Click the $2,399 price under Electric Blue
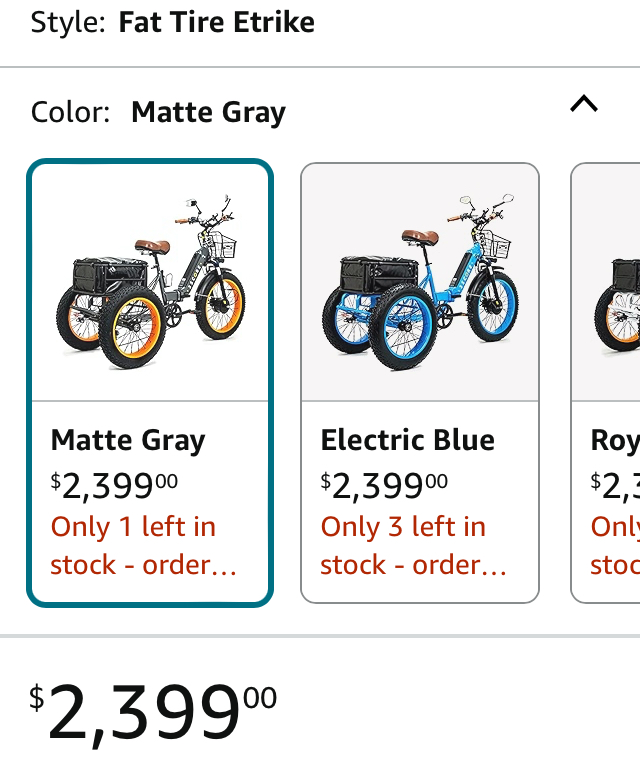 click(x=384, y=485)
